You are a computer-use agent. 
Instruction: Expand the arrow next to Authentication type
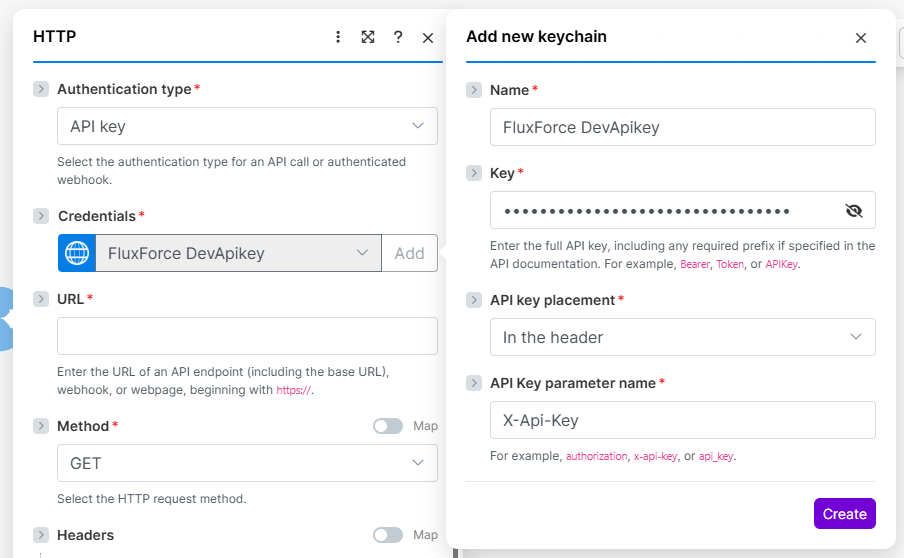coord(41,89)
